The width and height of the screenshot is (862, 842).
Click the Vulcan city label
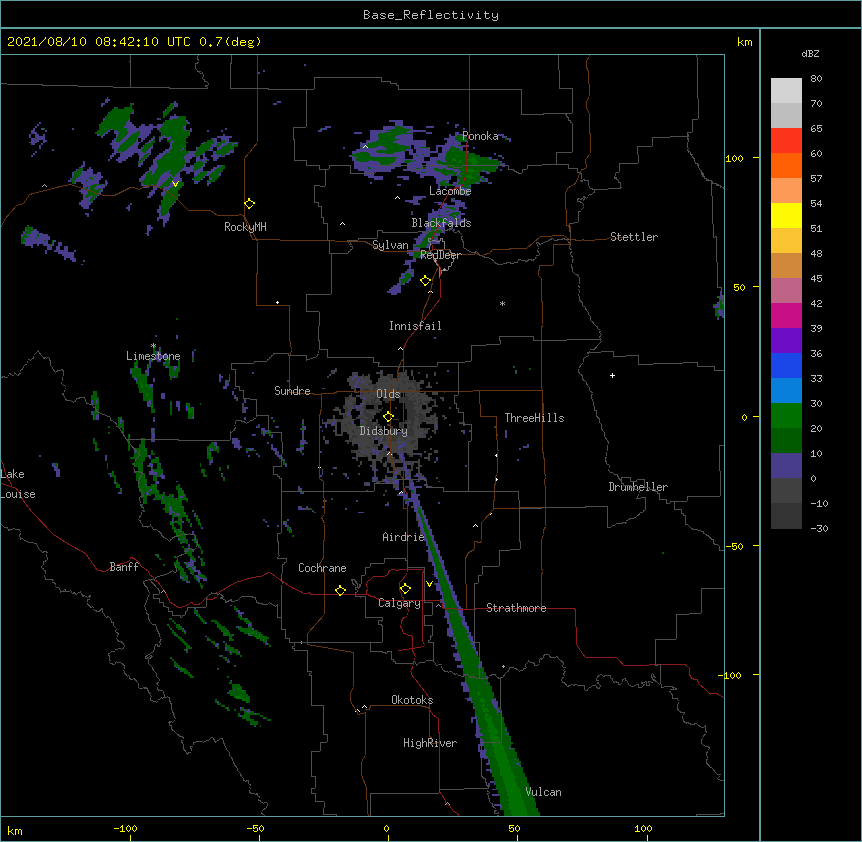544,792
